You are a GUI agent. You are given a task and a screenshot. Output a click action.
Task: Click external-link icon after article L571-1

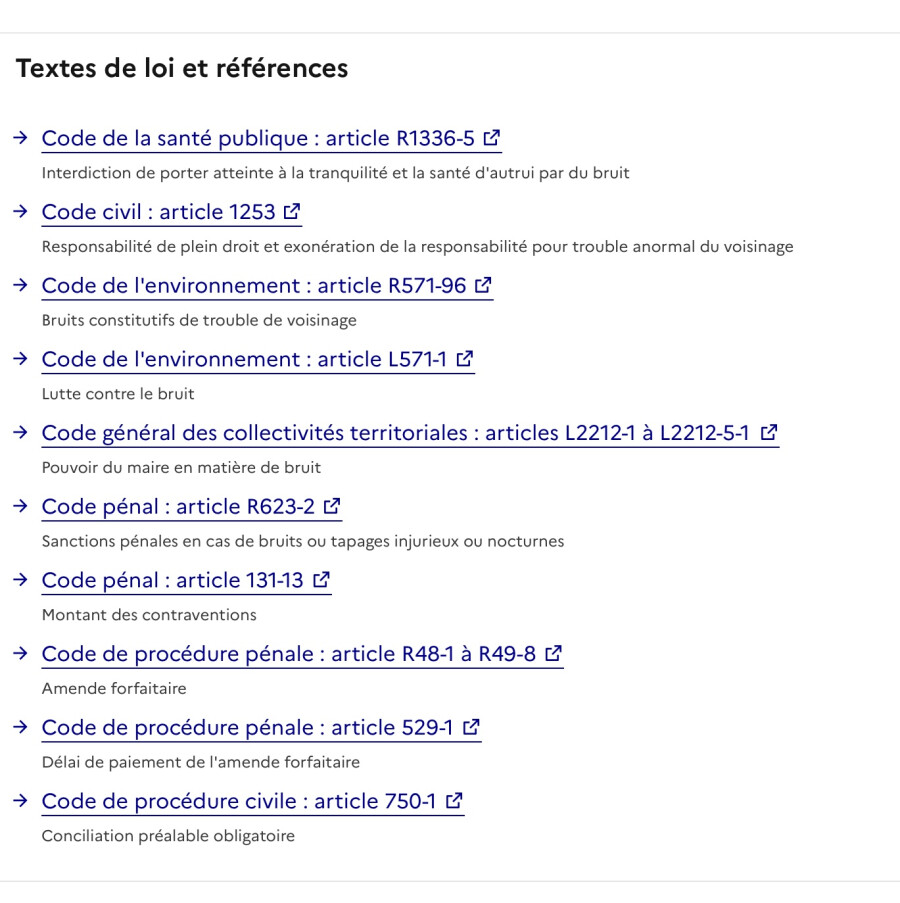pos(465,359)
